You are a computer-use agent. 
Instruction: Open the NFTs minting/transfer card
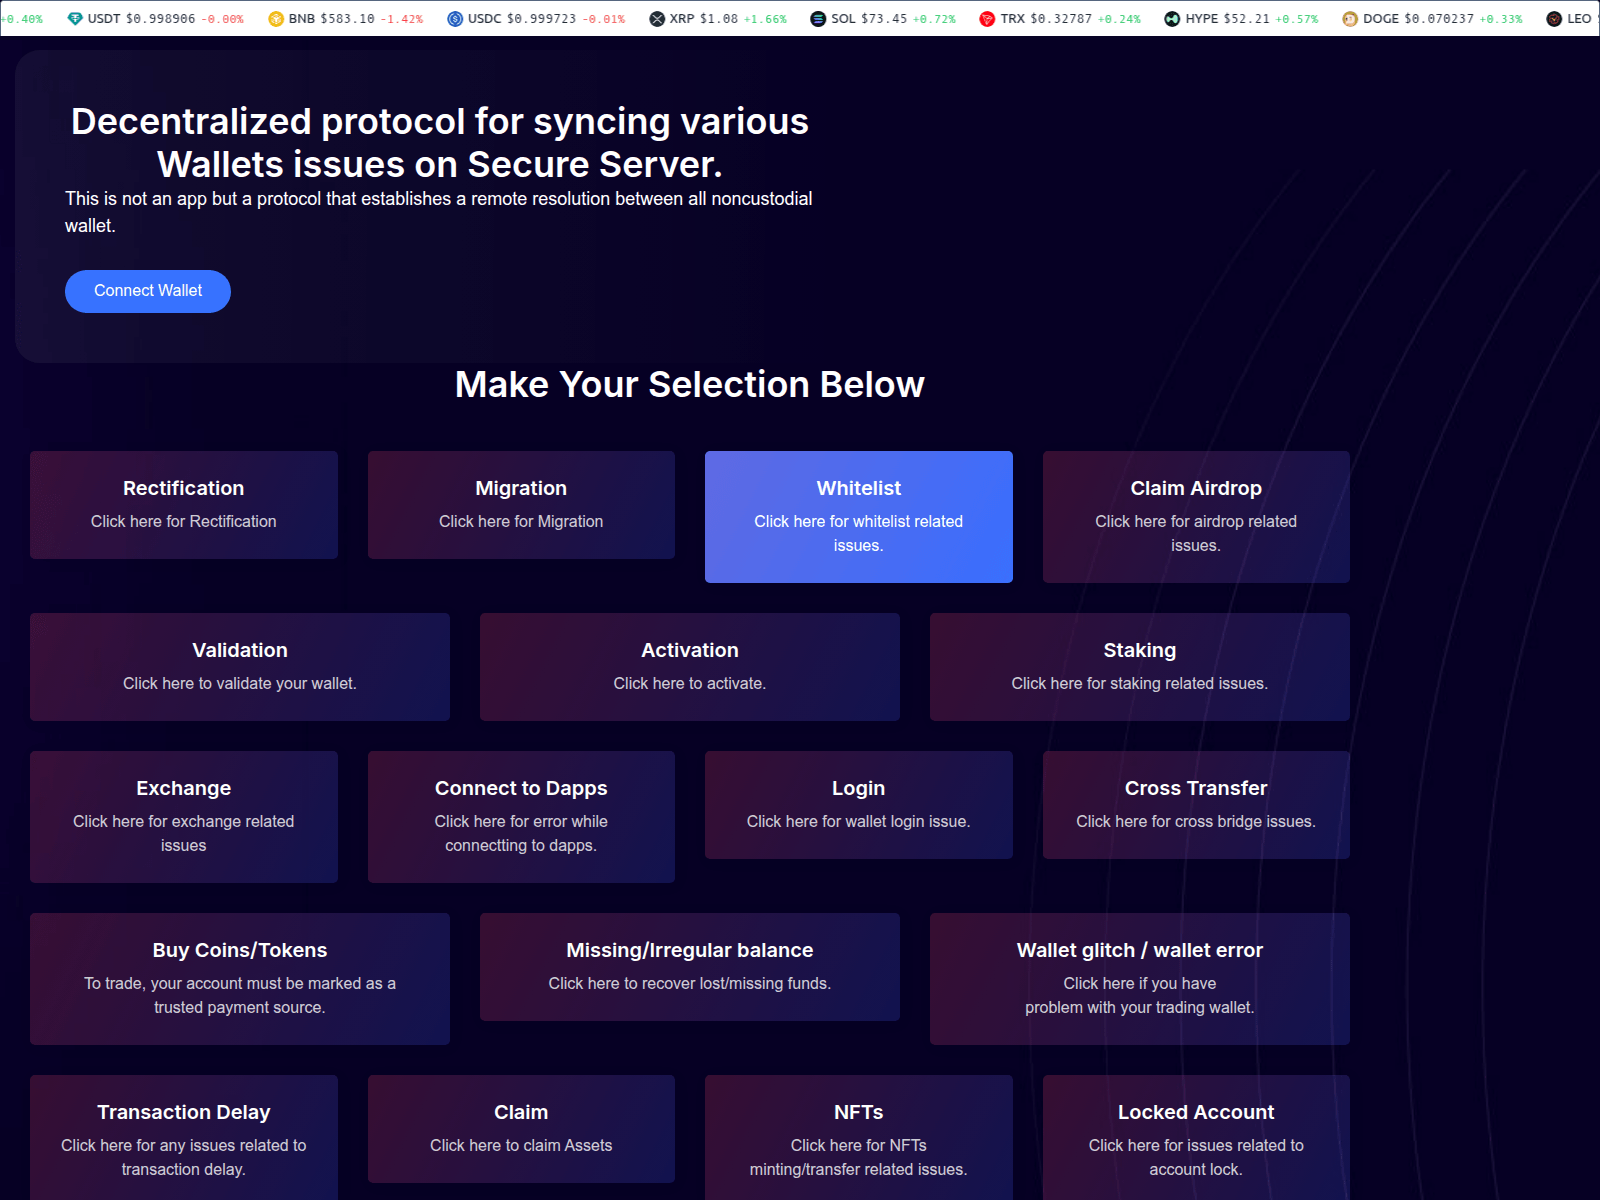point(859,1138)
